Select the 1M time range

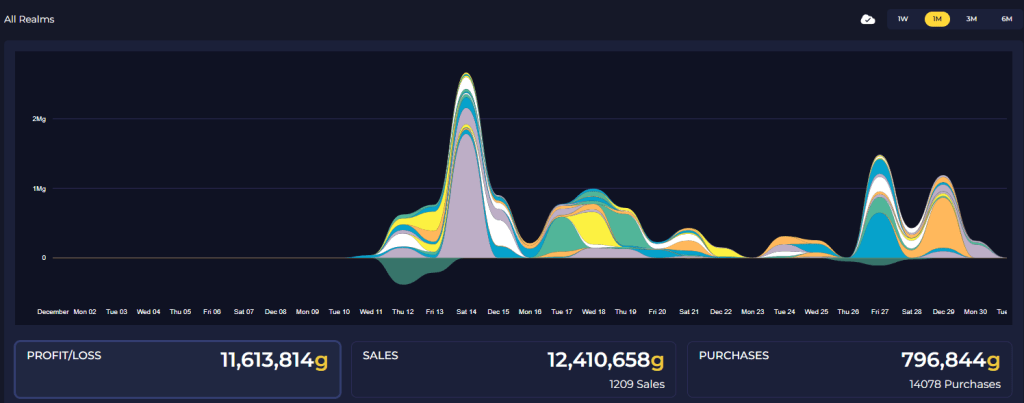(937, 19)
